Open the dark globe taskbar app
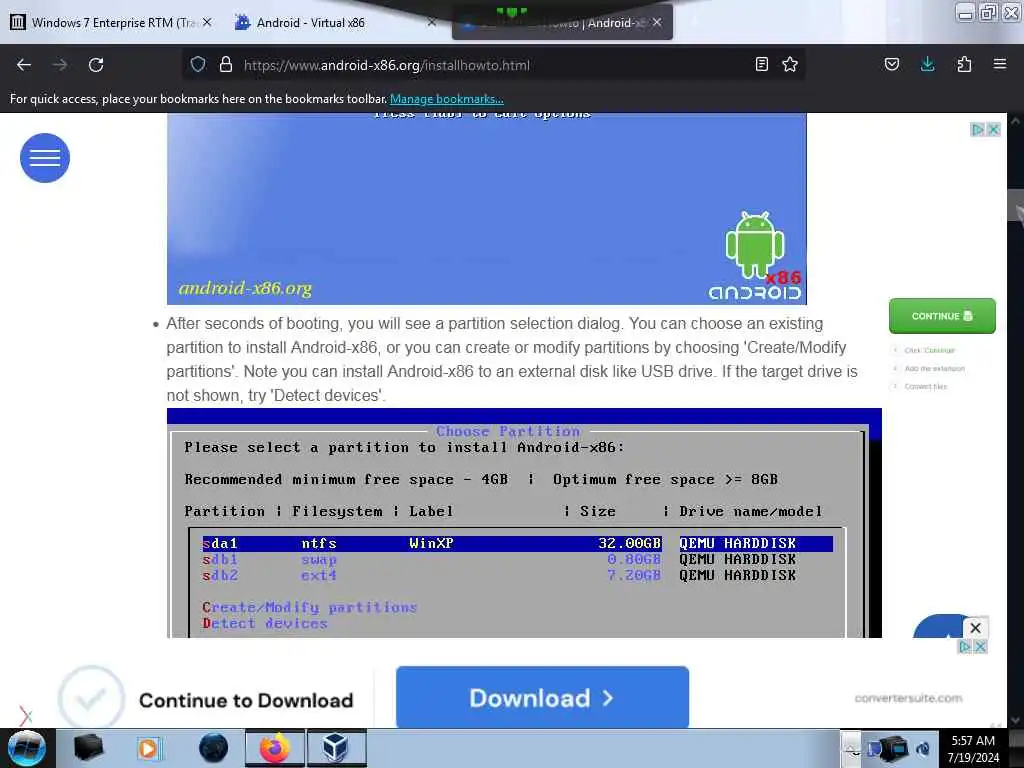The height and width of the screenshot is (768, 1024). (214, 748)
